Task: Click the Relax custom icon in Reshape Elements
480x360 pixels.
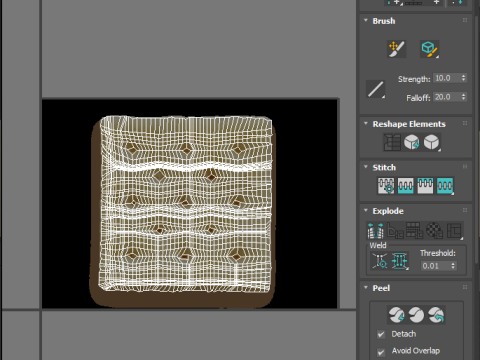Action: (432, 142)
